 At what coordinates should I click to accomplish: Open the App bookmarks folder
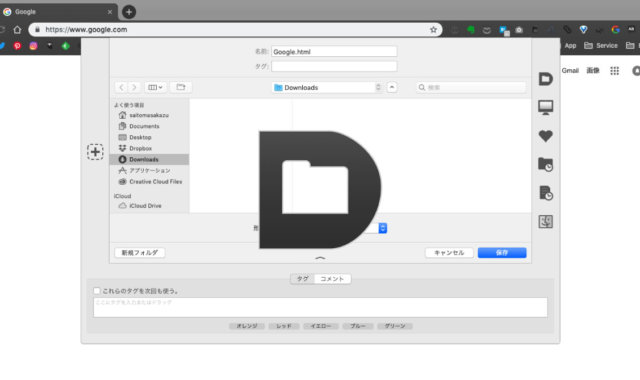tap(570, 45)
